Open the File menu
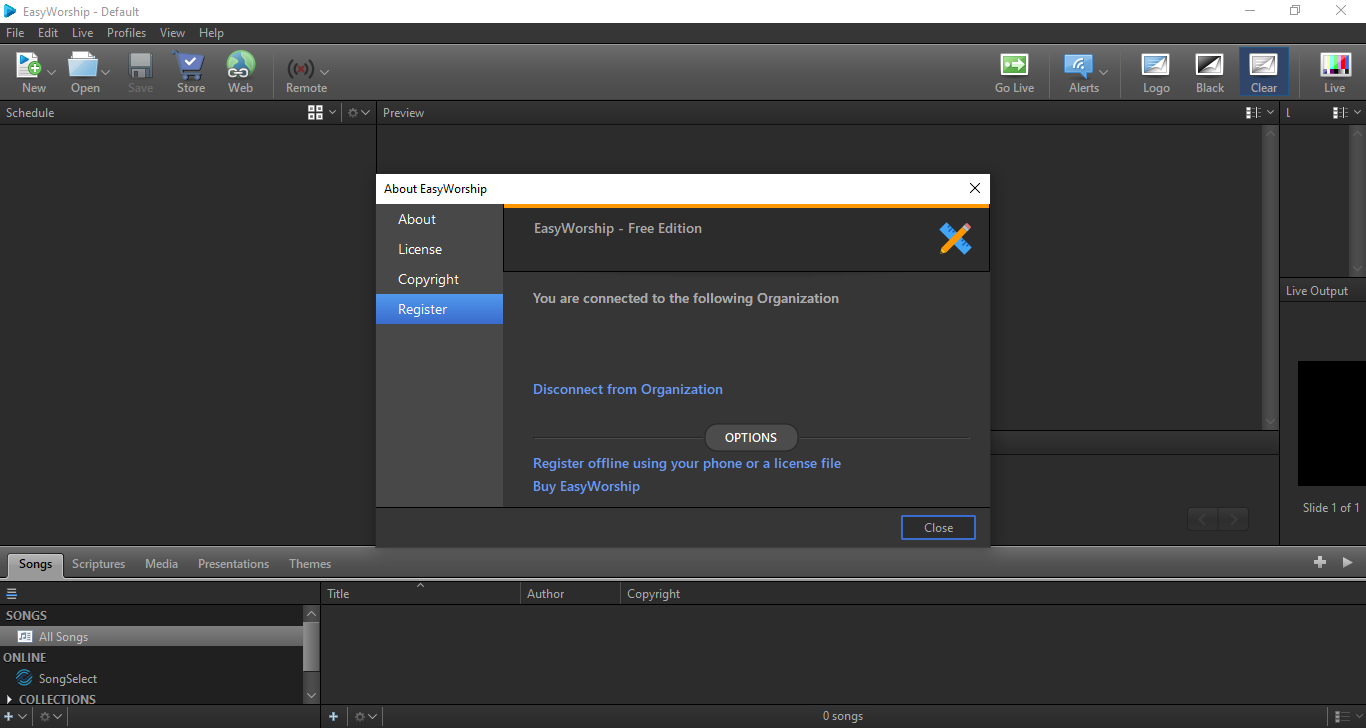The image size is (1366, 728). tap(15, 33)
